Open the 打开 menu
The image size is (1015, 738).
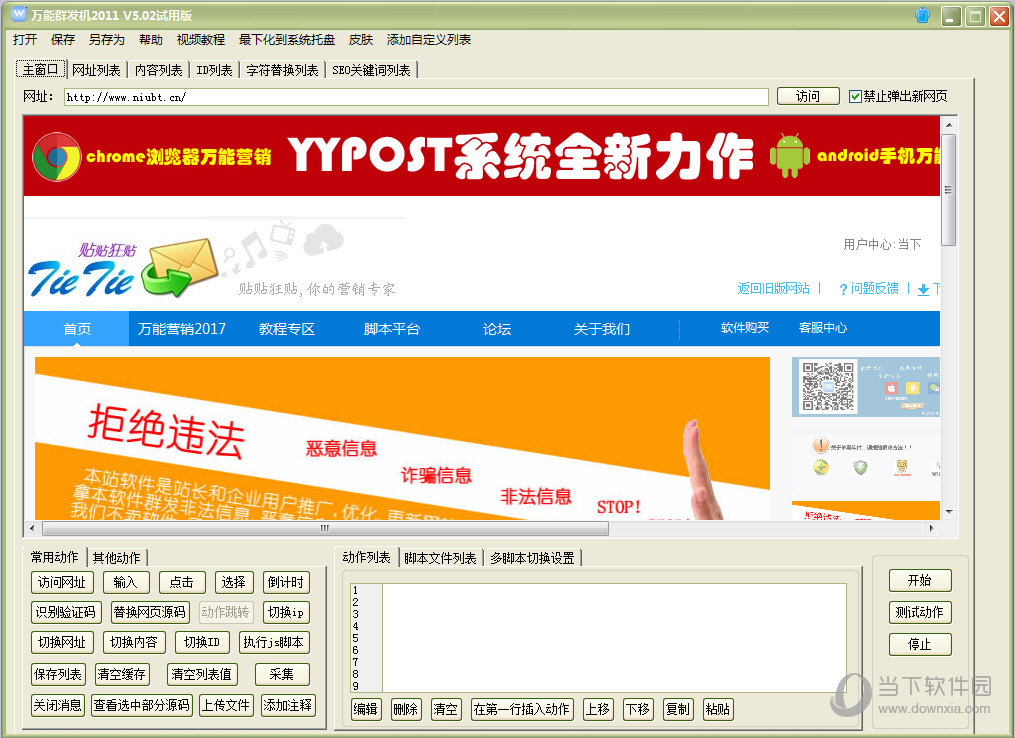tap(25, 39)
